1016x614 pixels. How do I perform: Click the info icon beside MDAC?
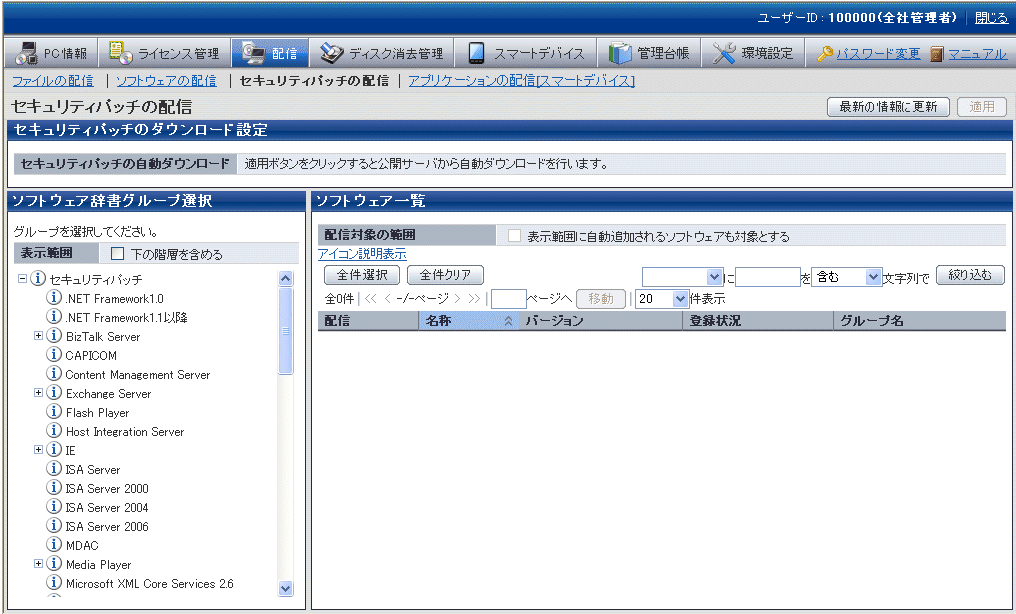pos(55,545)
